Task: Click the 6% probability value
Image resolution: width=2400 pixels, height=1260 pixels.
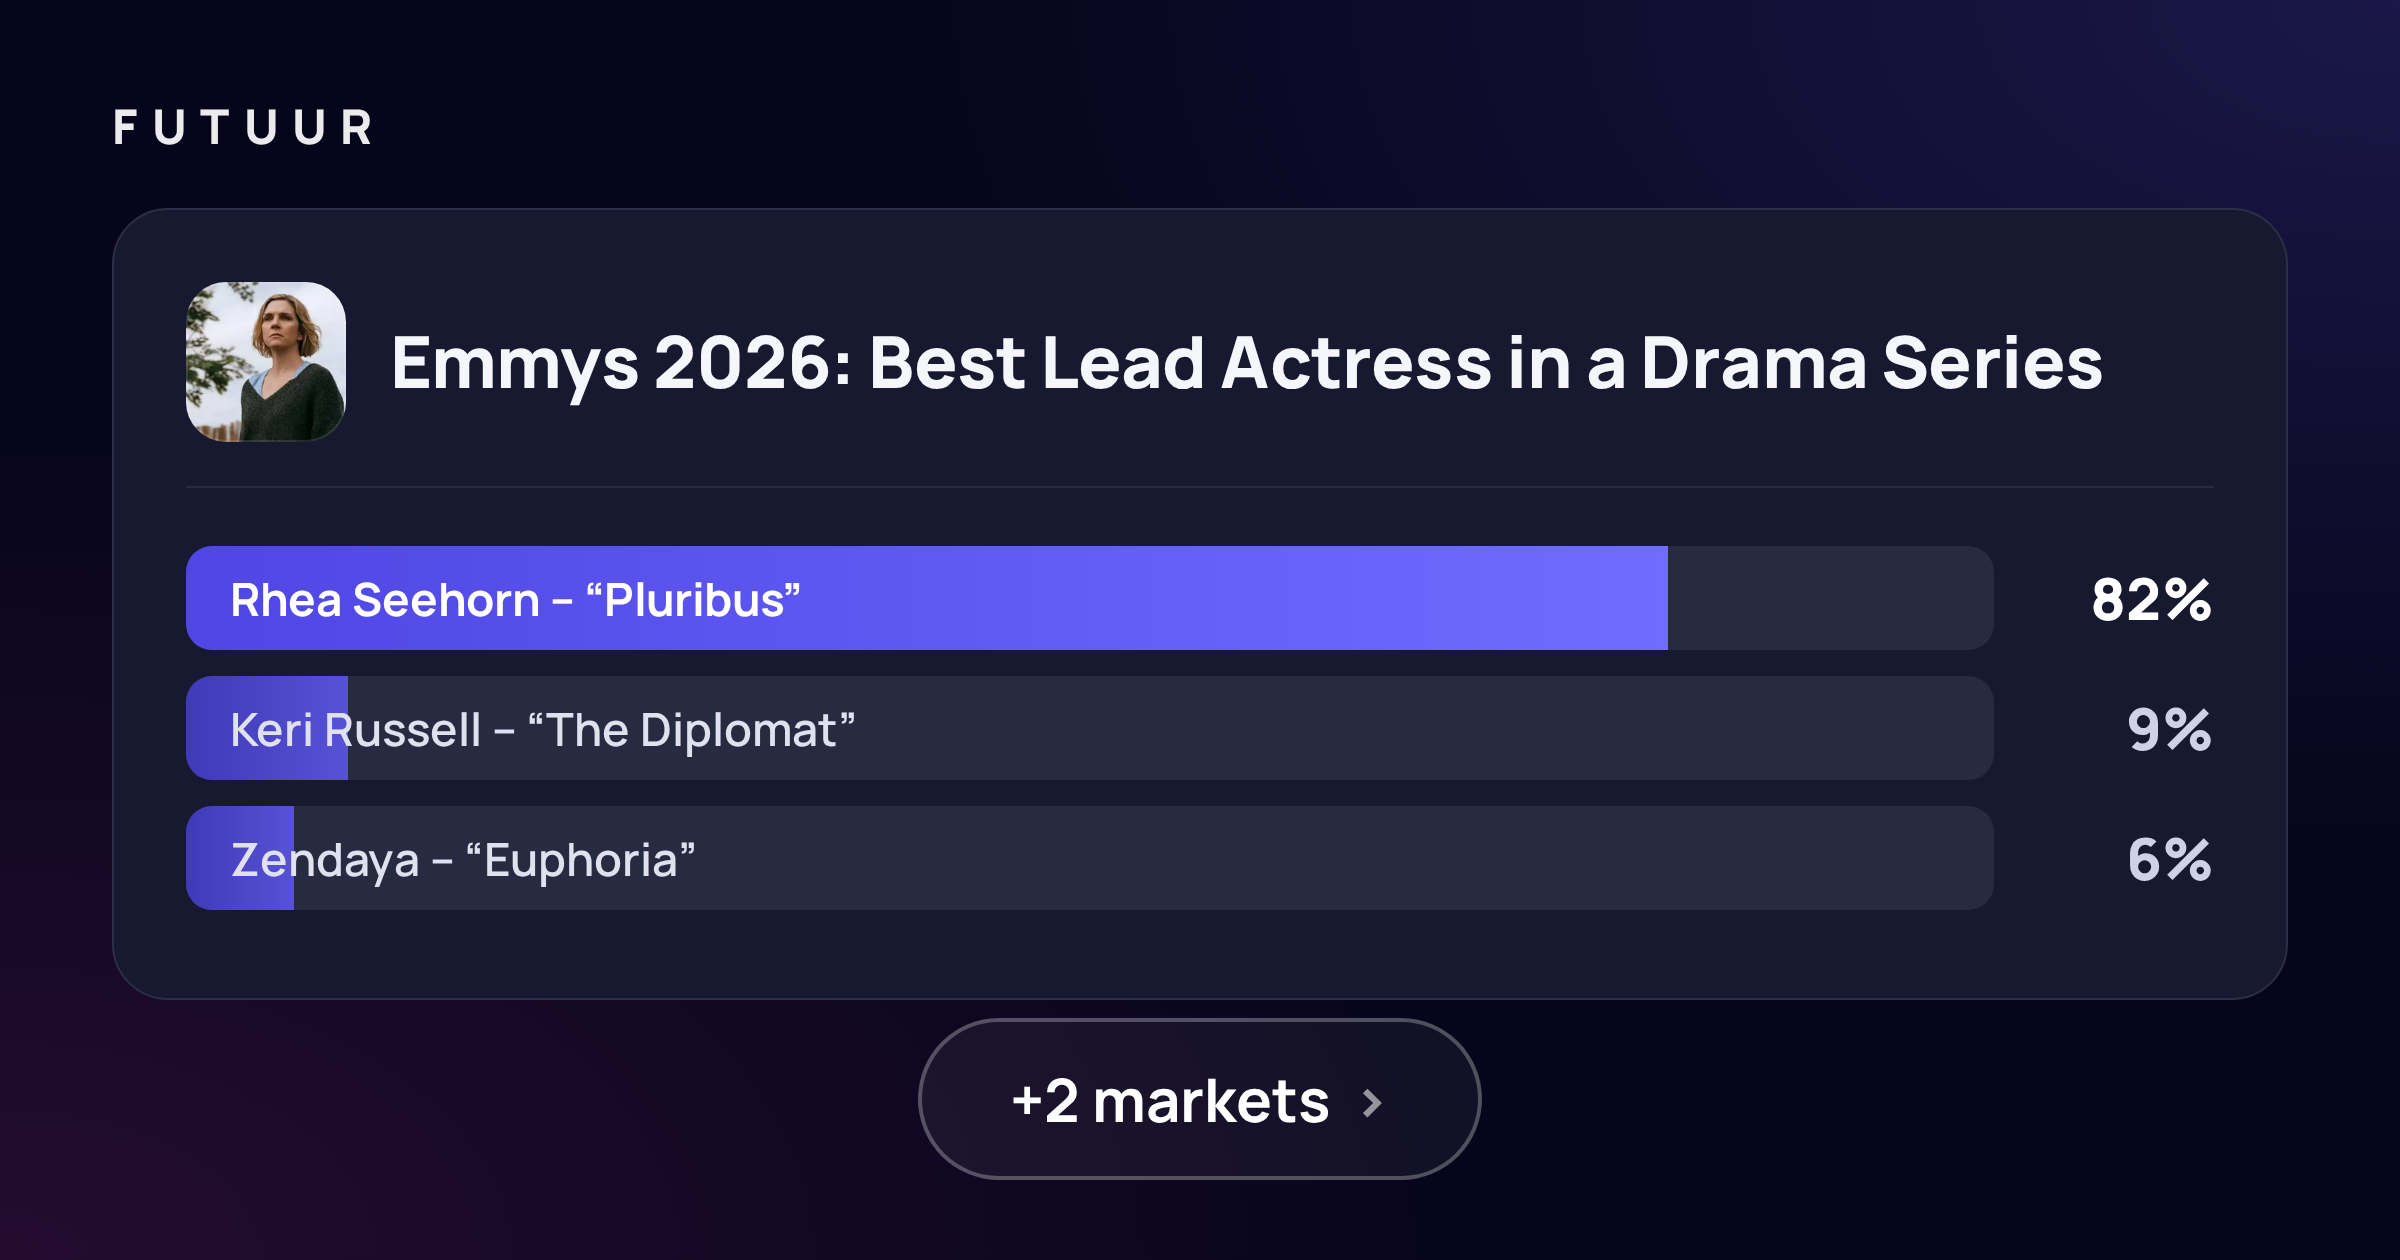Action: (x=2169, y=859)
